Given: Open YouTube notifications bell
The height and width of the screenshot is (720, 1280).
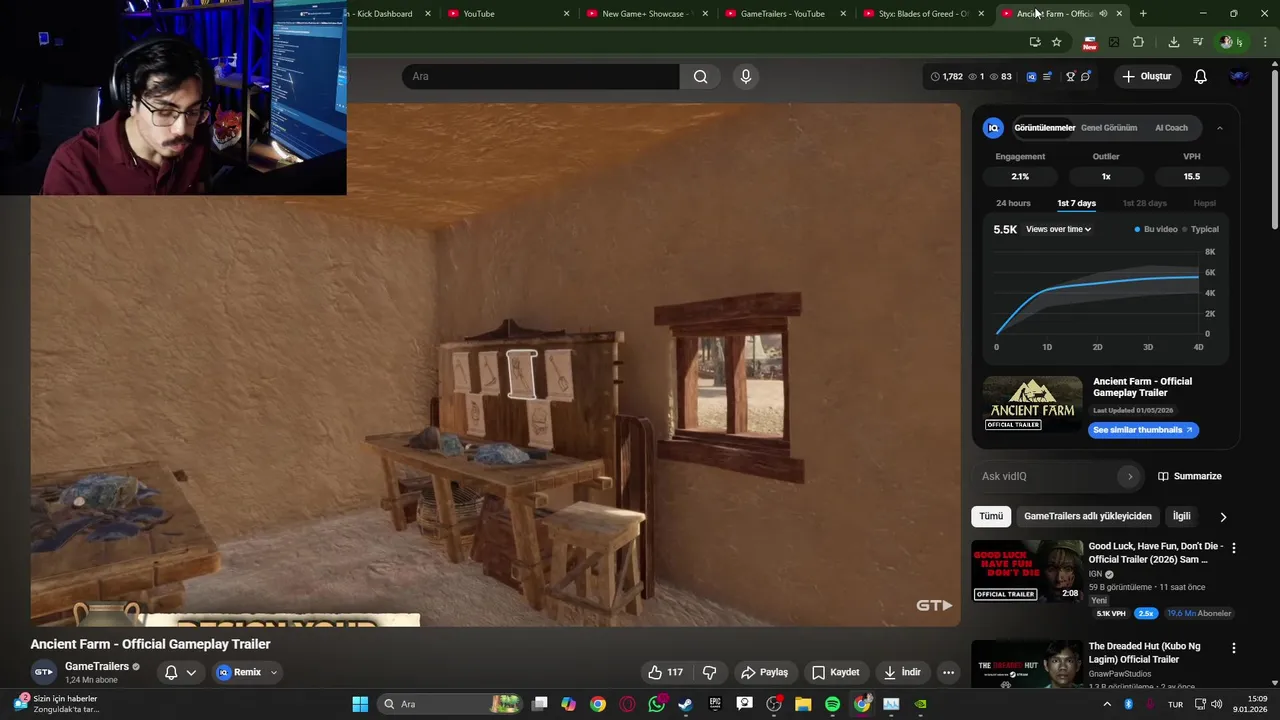Looking at the screenshot, I should tap(1200, 76).
